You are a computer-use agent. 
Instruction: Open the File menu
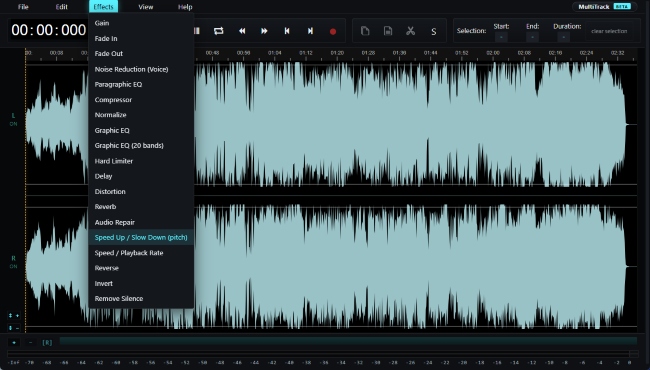(23, 7)
